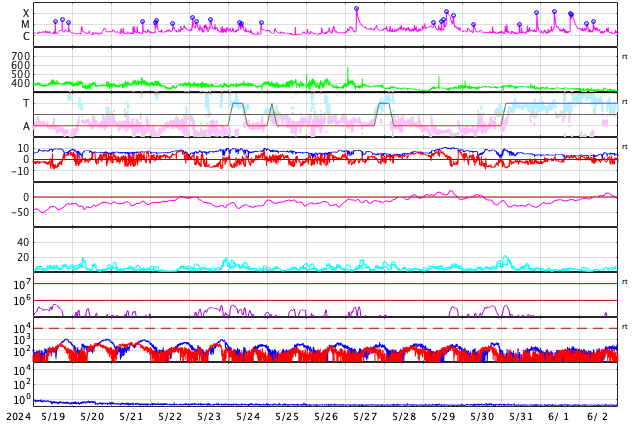The width and height of the screenshot is (634, 424).
Task: Click the X flare class label
Action: (x=26, y=13)
